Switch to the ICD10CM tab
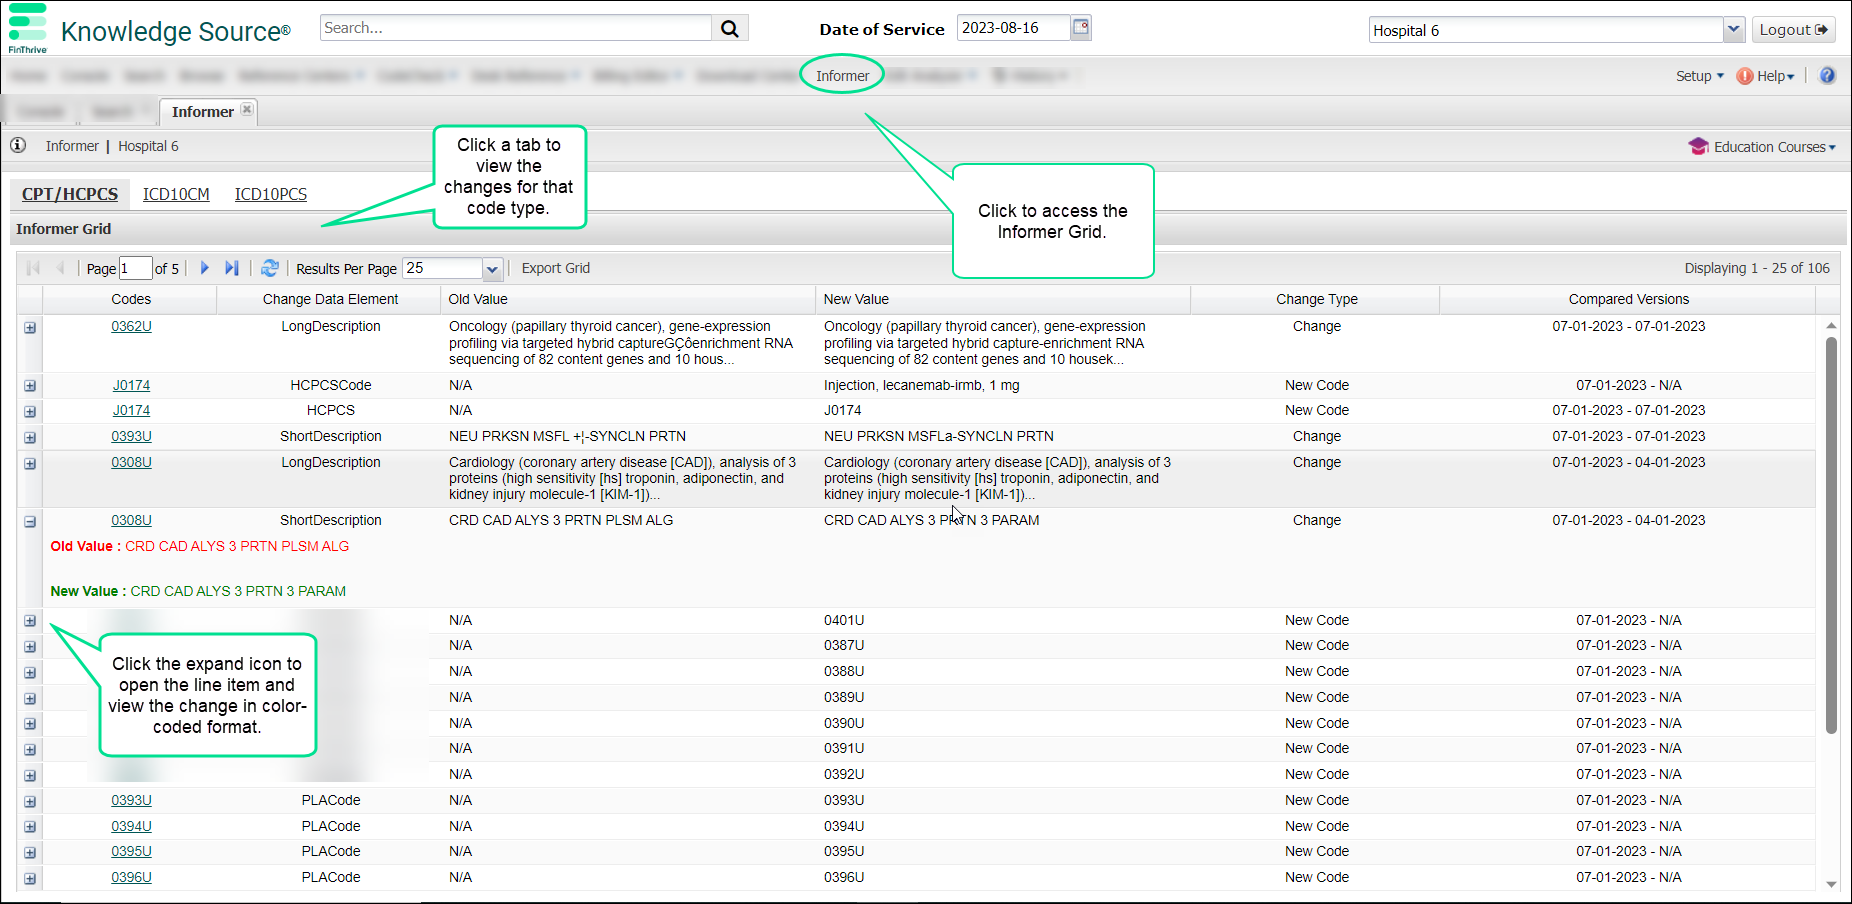Screen dimensions: 1852x904 point(176,194)
